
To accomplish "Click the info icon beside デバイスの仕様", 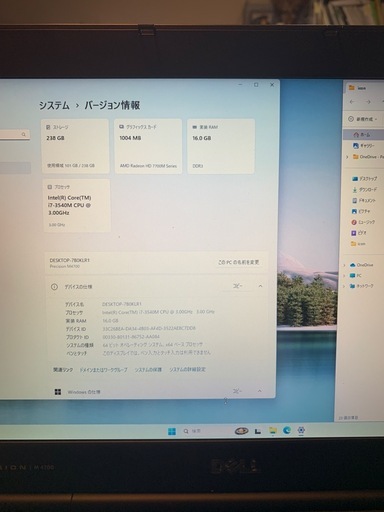I will click(54, 287).
